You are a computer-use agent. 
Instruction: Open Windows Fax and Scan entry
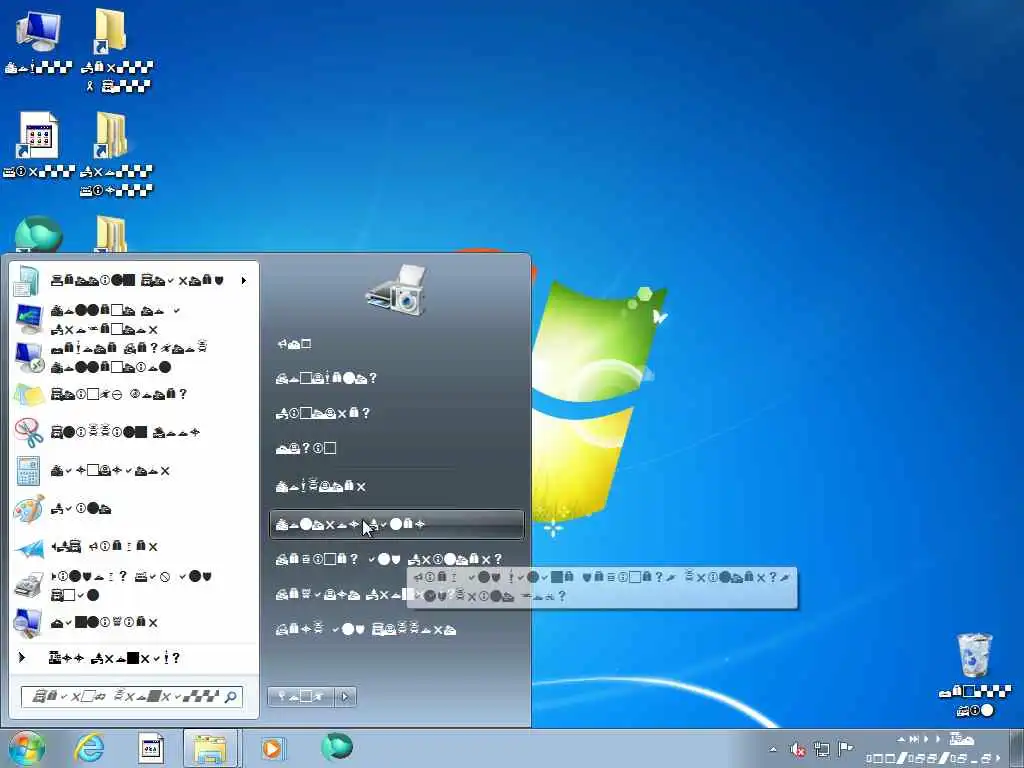pos(134,585)
